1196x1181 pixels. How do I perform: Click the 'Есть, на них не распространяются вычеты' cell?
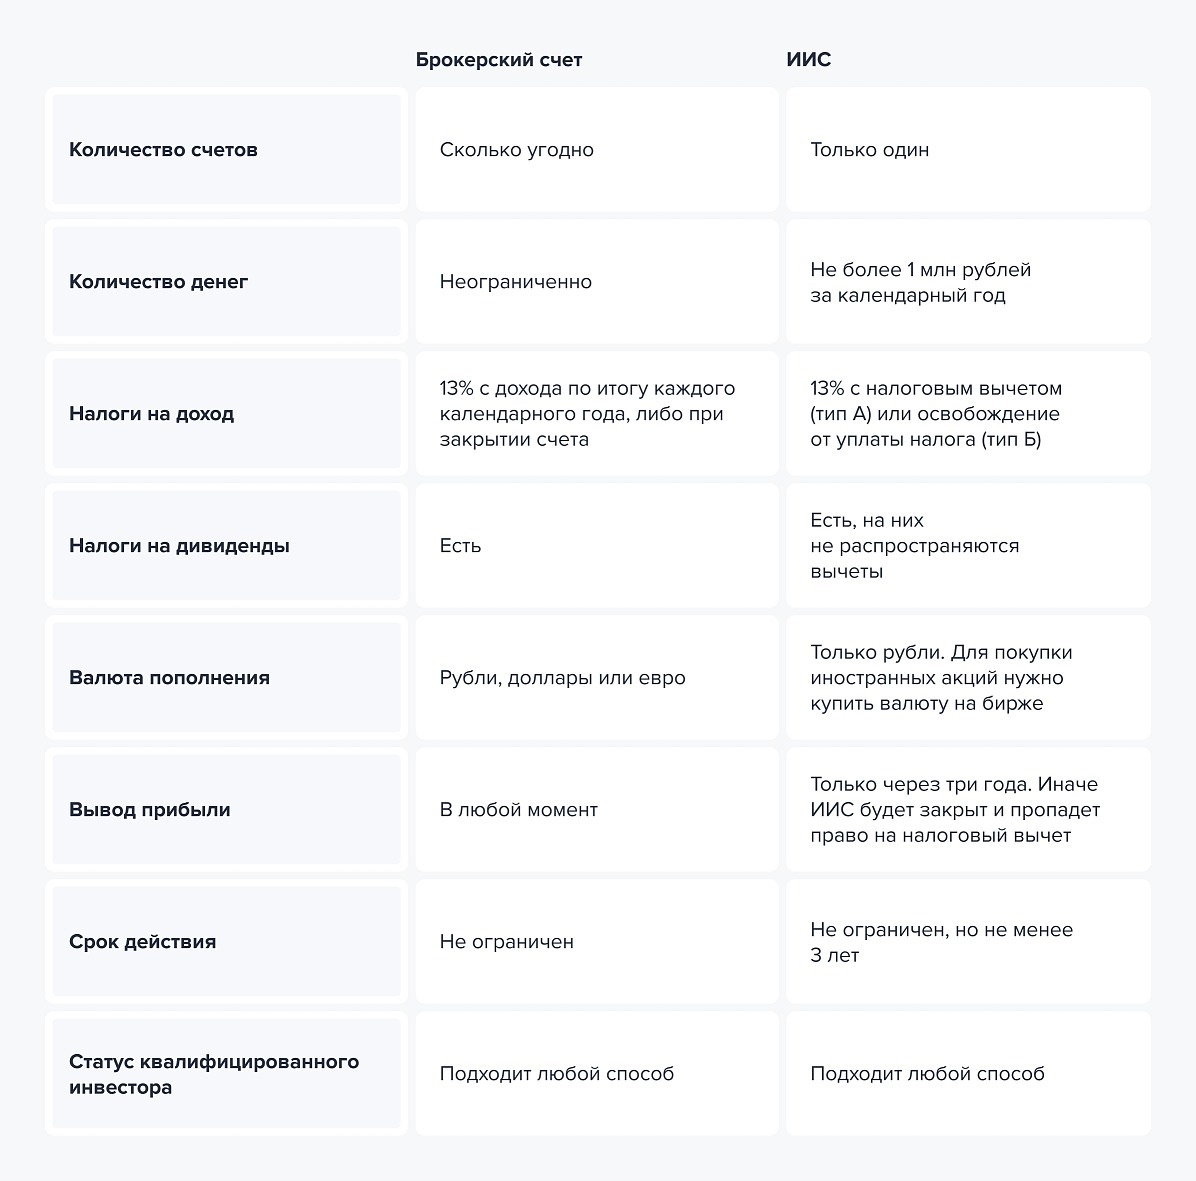(x=968, y=545)
